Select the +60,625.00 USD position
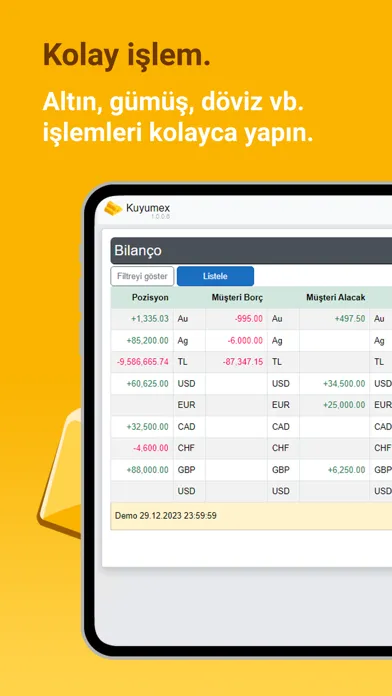392x696 pixels. [x=147, y=384]
